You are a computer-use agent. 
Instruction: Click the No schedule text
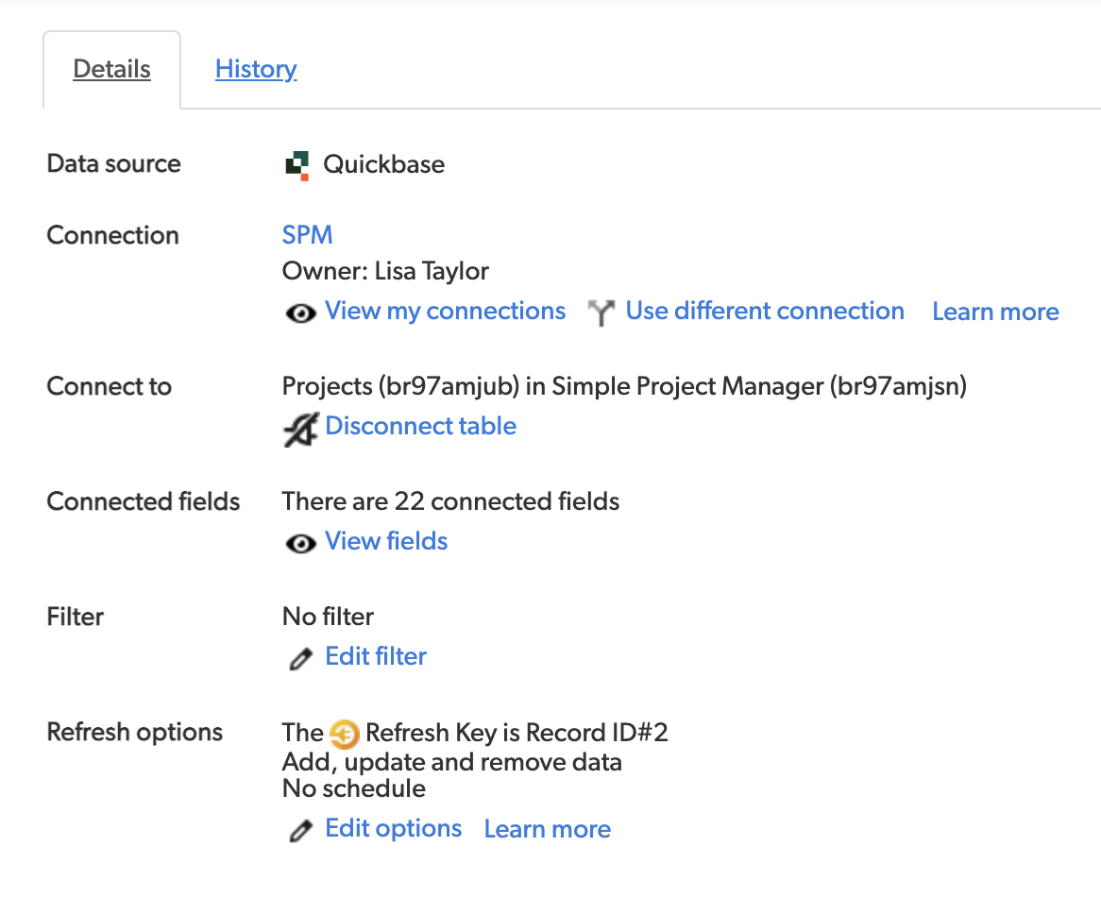[354, 789]
